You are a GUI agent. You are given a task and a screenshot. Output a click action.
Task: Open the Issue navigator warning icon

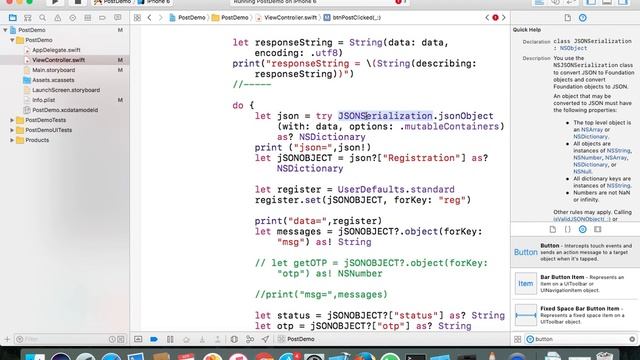[x=58, y=18]
